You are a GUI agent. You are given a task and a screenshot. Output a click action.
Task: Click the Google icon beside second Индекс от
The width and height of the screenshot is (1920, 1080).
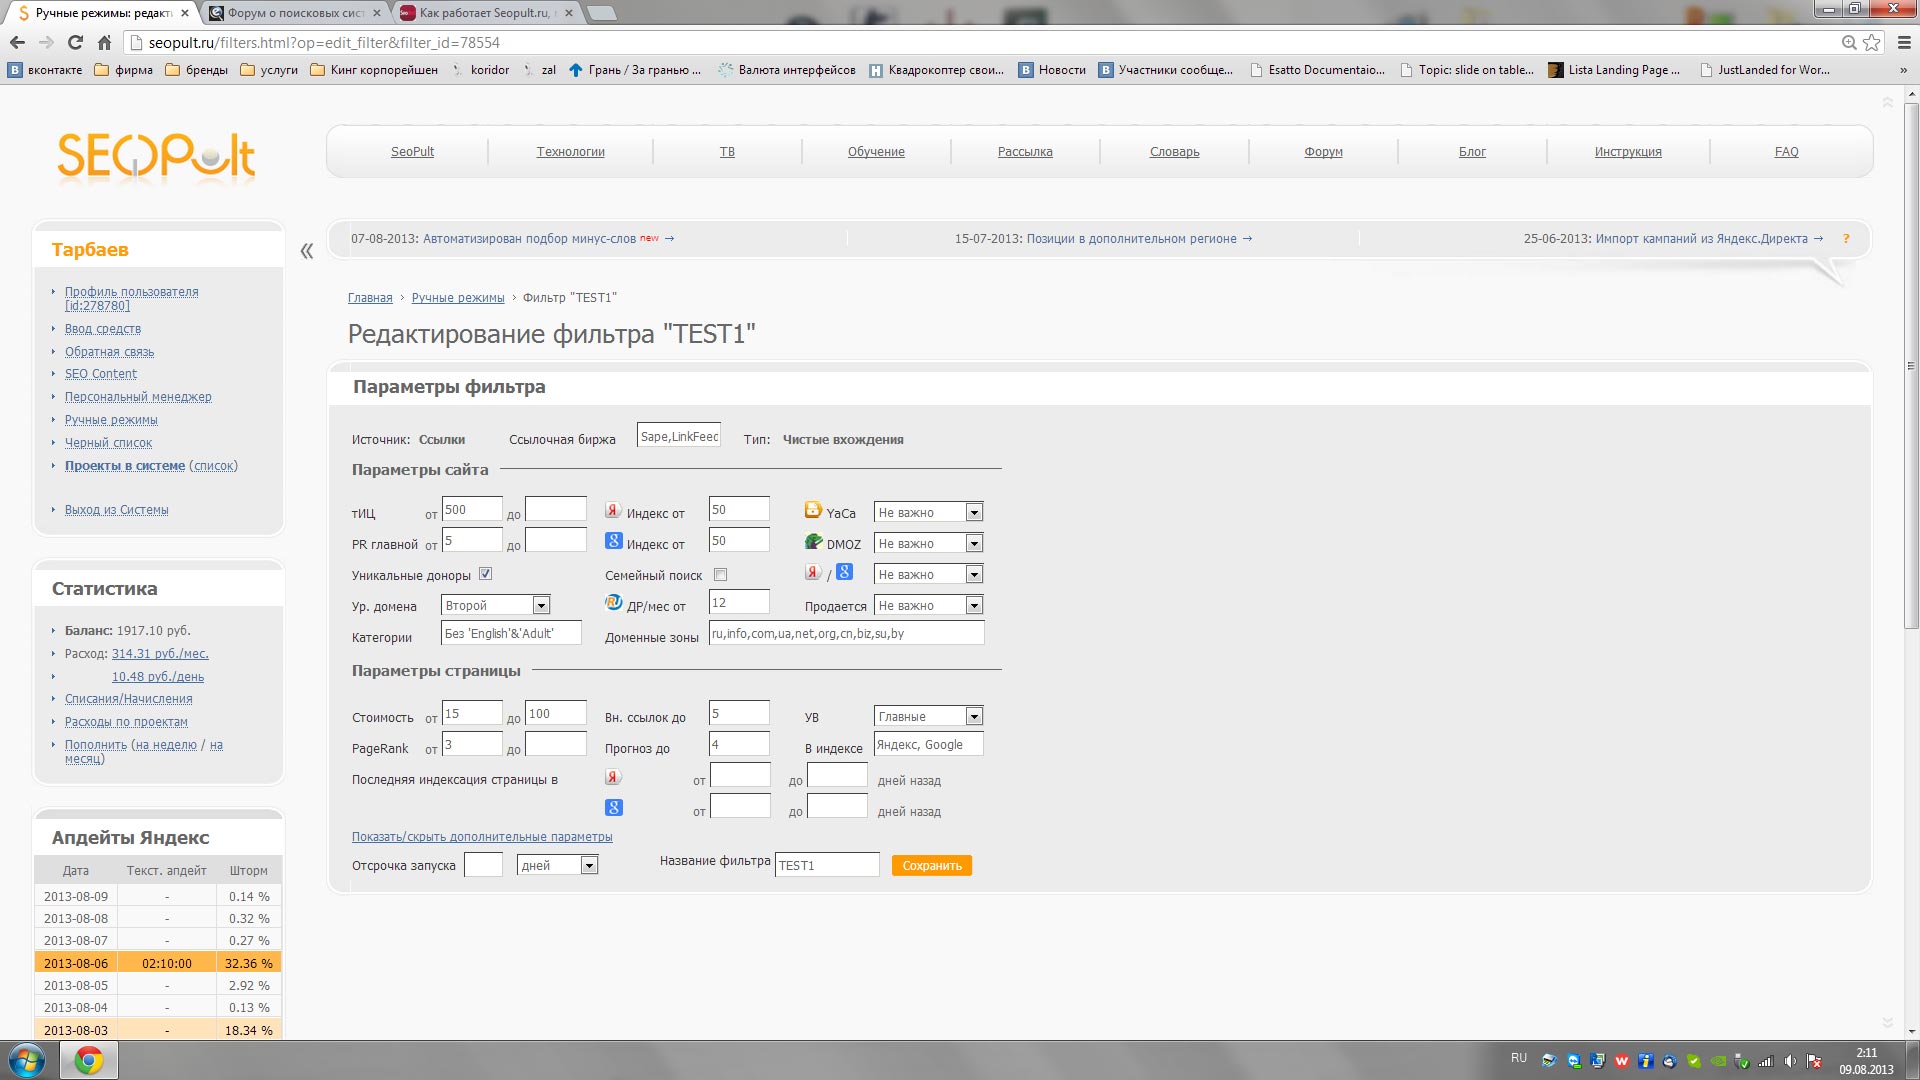(x=614, y=541)
